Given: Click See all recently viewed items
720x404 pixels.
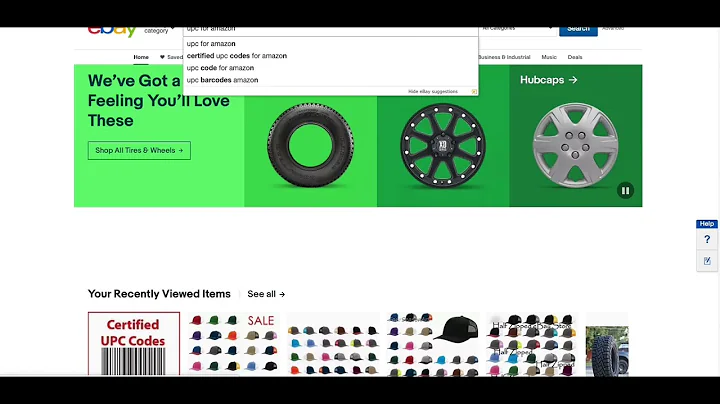Looking at the screenshot, I should click(x=266, y=294).
